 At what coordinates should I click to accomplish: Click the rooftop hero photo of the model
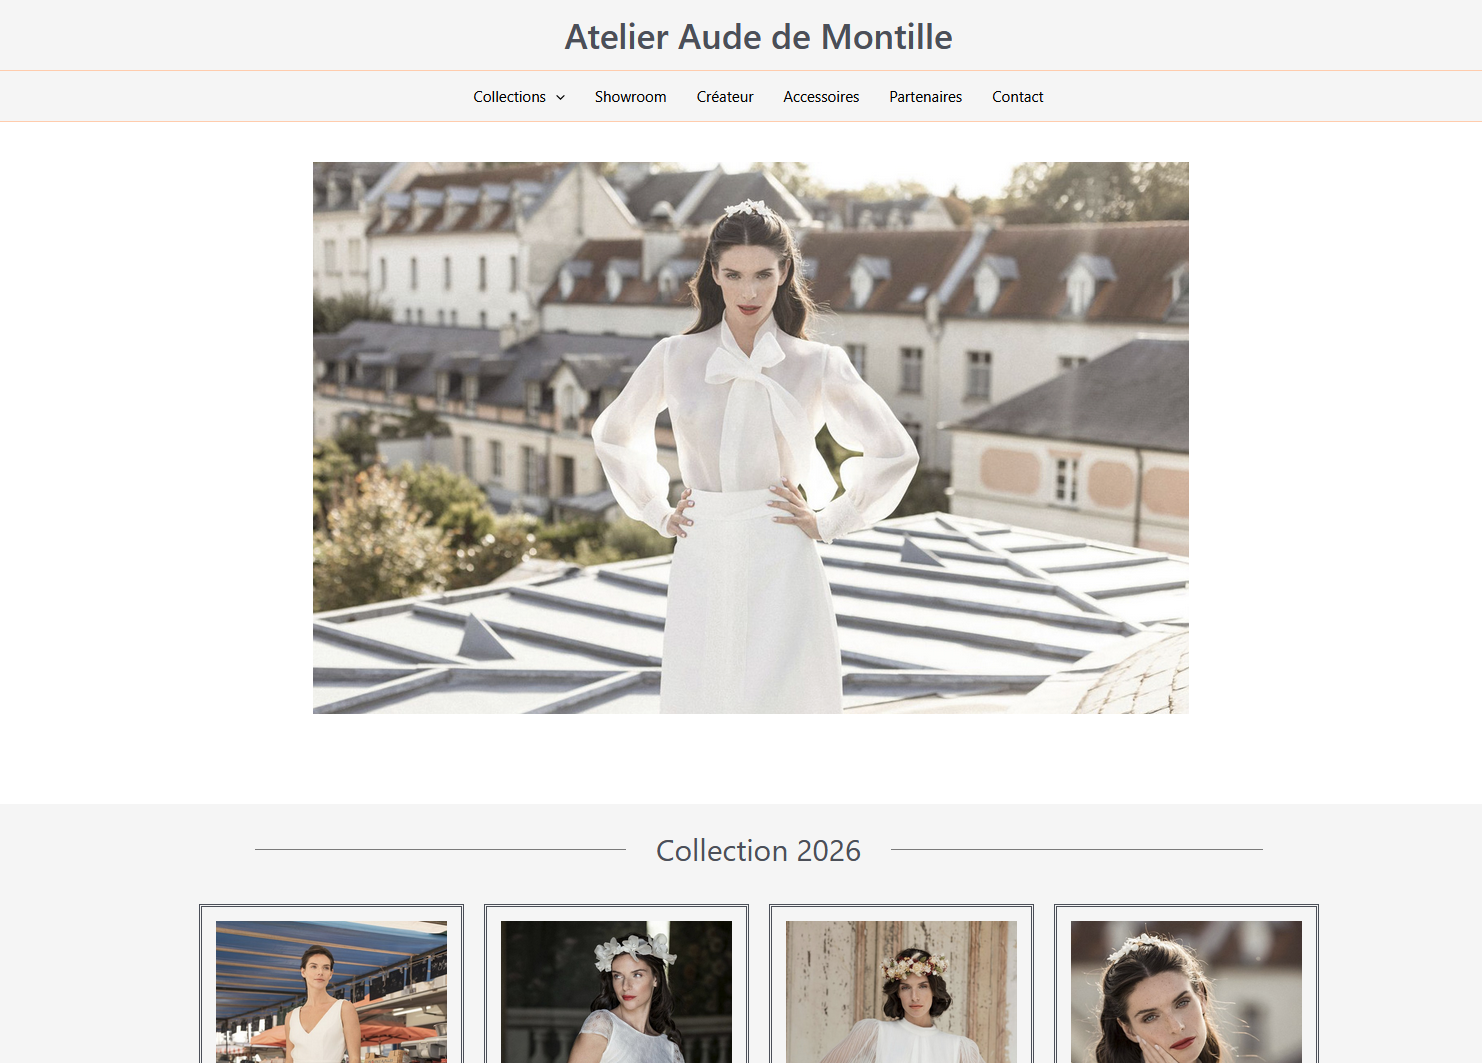(751, 438)
